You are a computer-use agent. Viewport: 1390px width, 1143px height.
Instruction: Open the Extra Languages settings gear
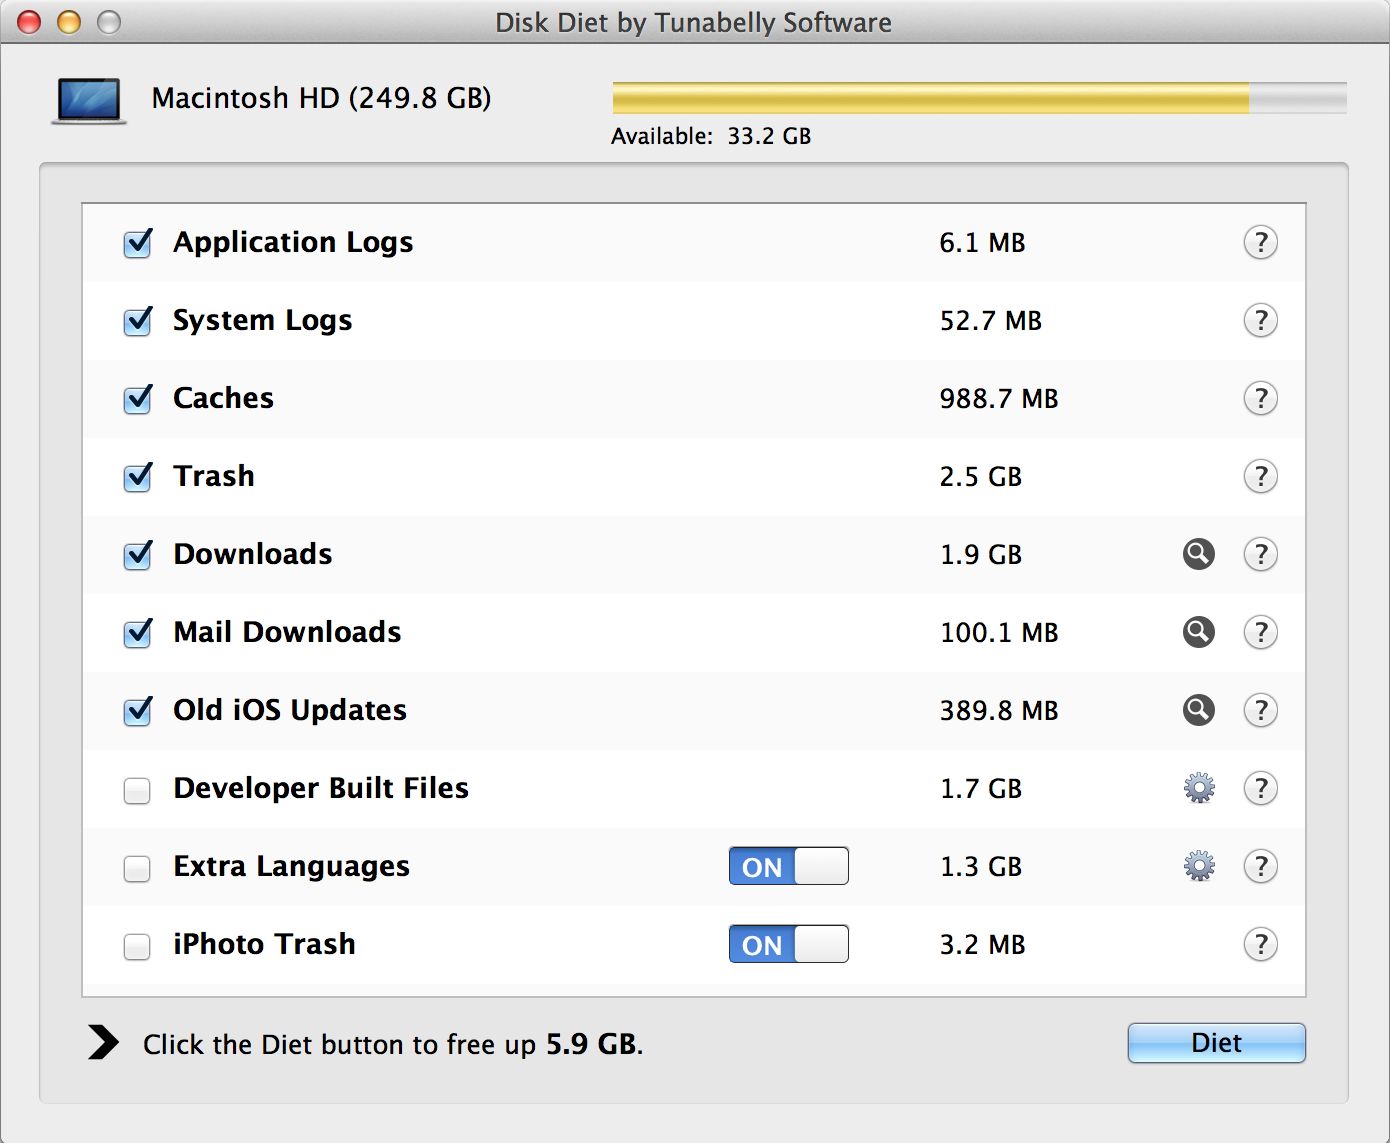click(x=1198, y=866)
